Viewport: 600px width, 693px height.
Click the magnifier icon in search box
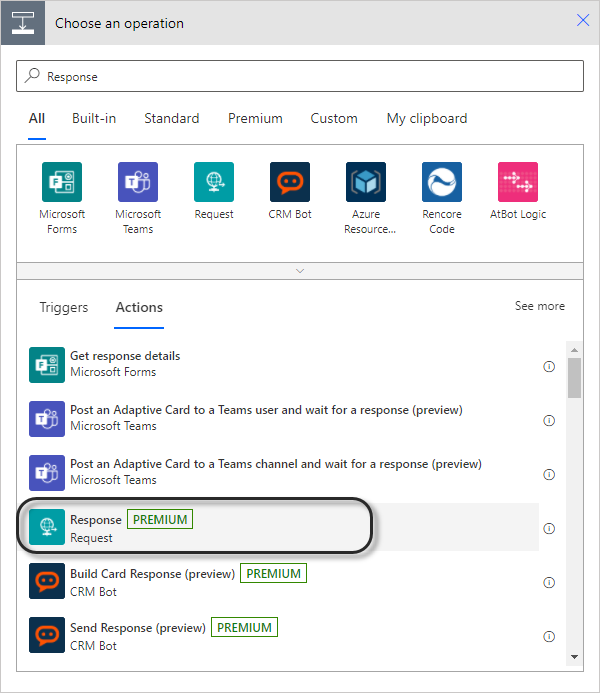tap(32, 76)
